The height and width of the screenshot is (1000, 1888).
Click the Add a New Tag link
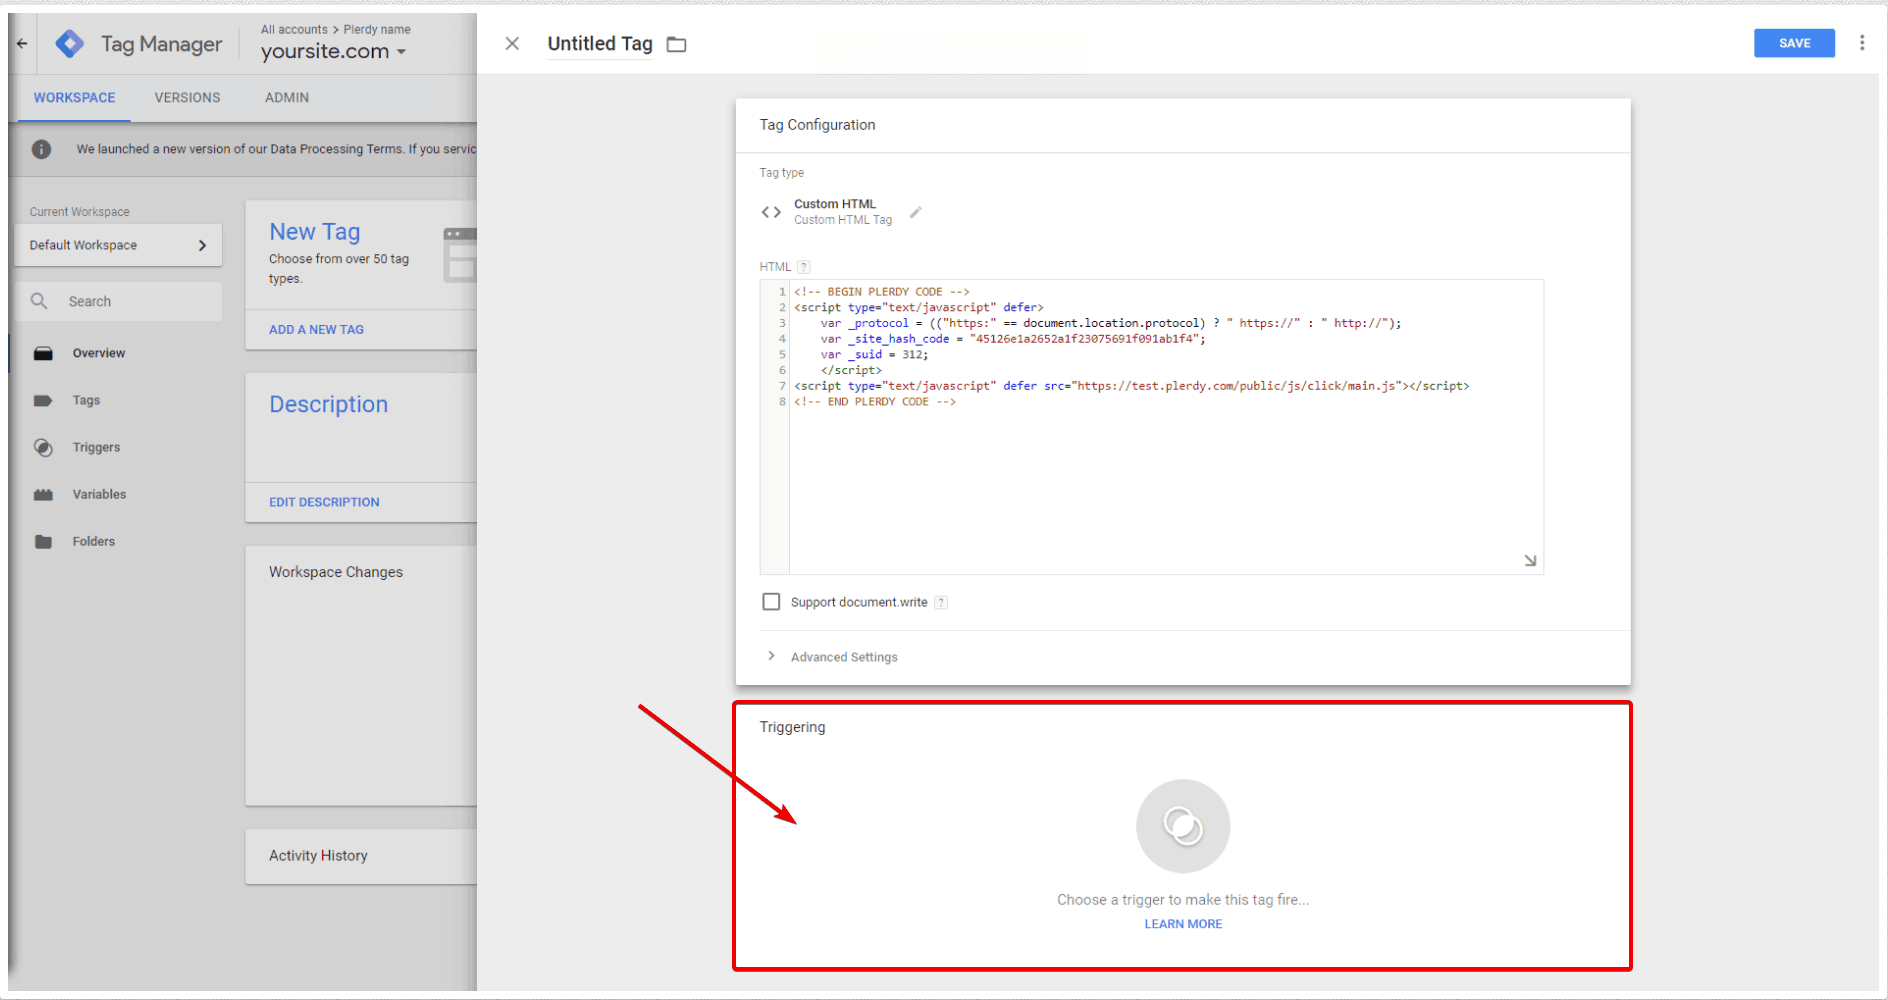[316, 329]
